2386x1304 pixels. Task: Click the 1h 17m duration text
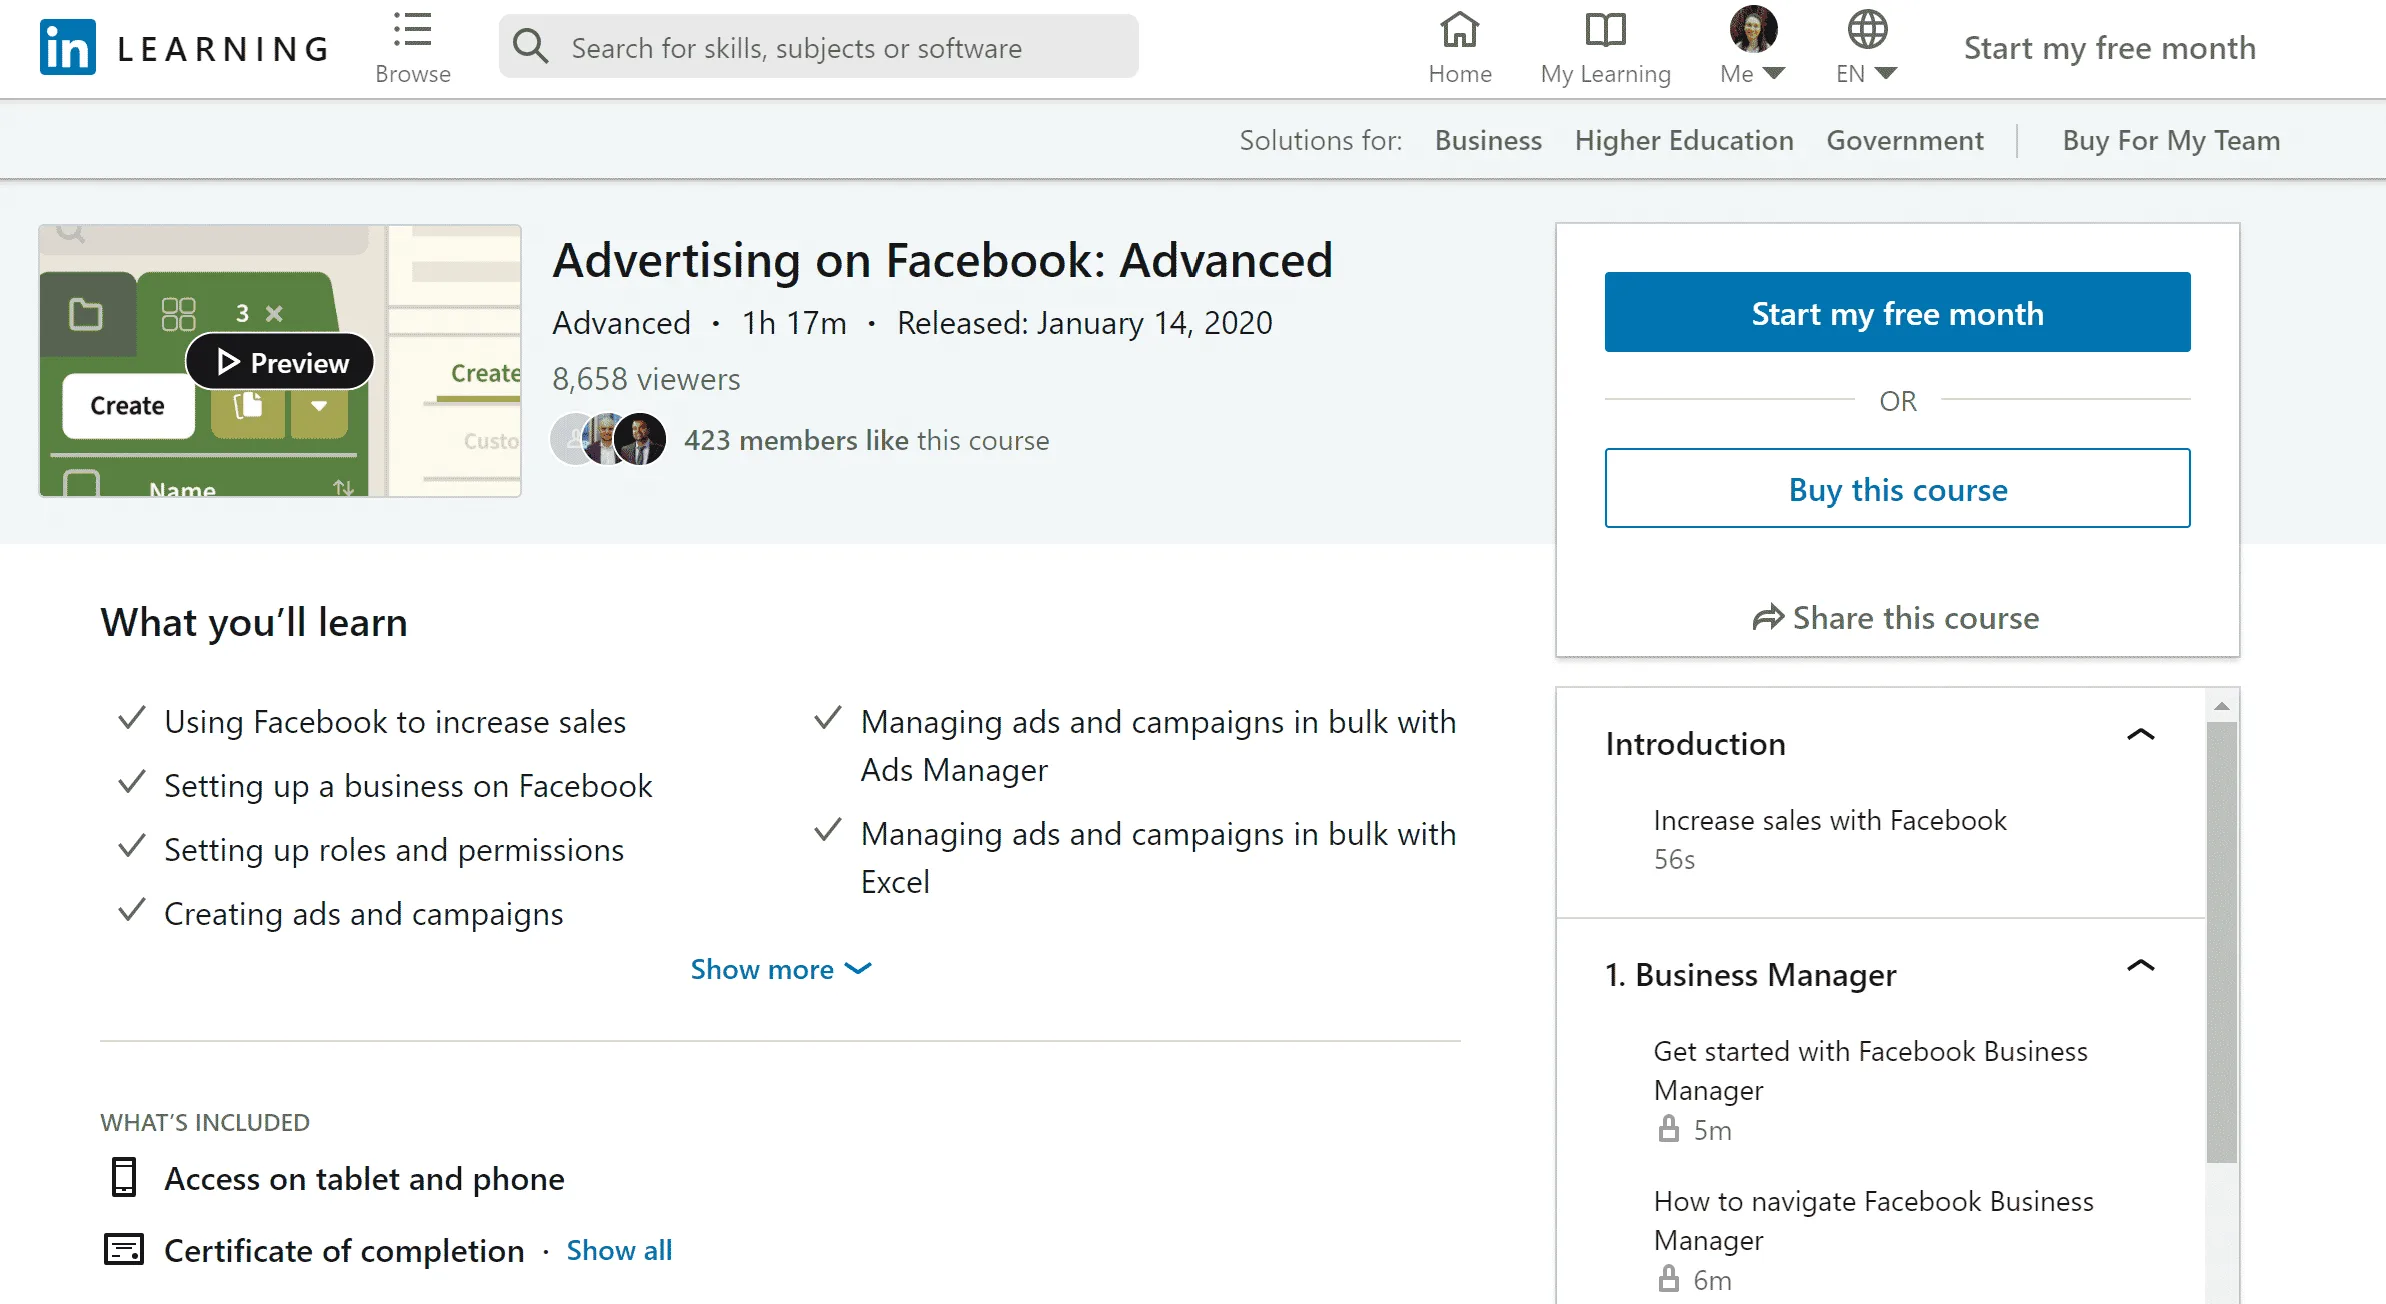(x=793, y=323)
